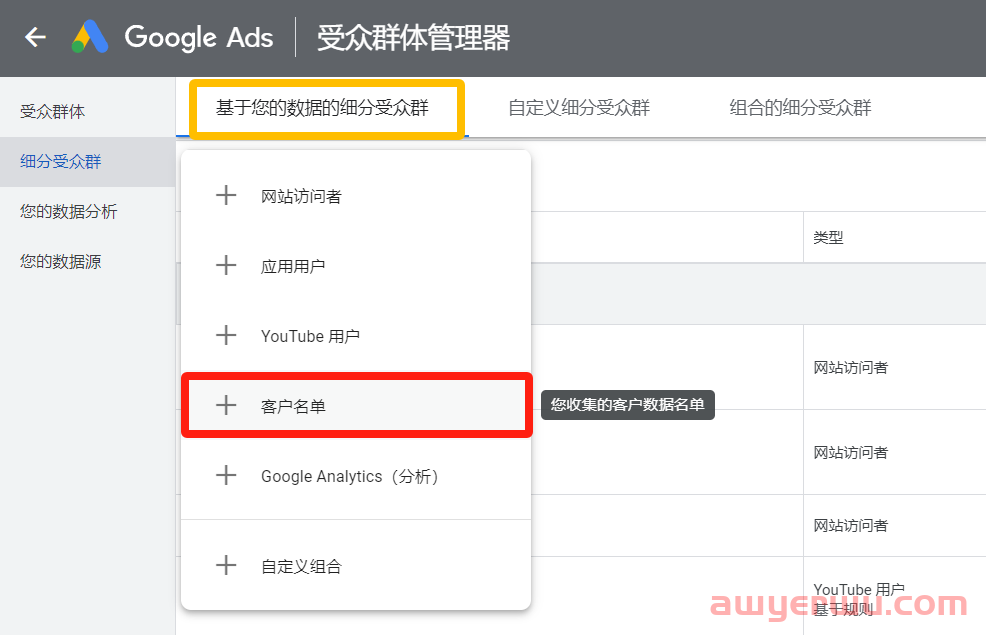Choose 应用用户 in the menu
Viewport: 986px width, 635px height.
[356, 266]
